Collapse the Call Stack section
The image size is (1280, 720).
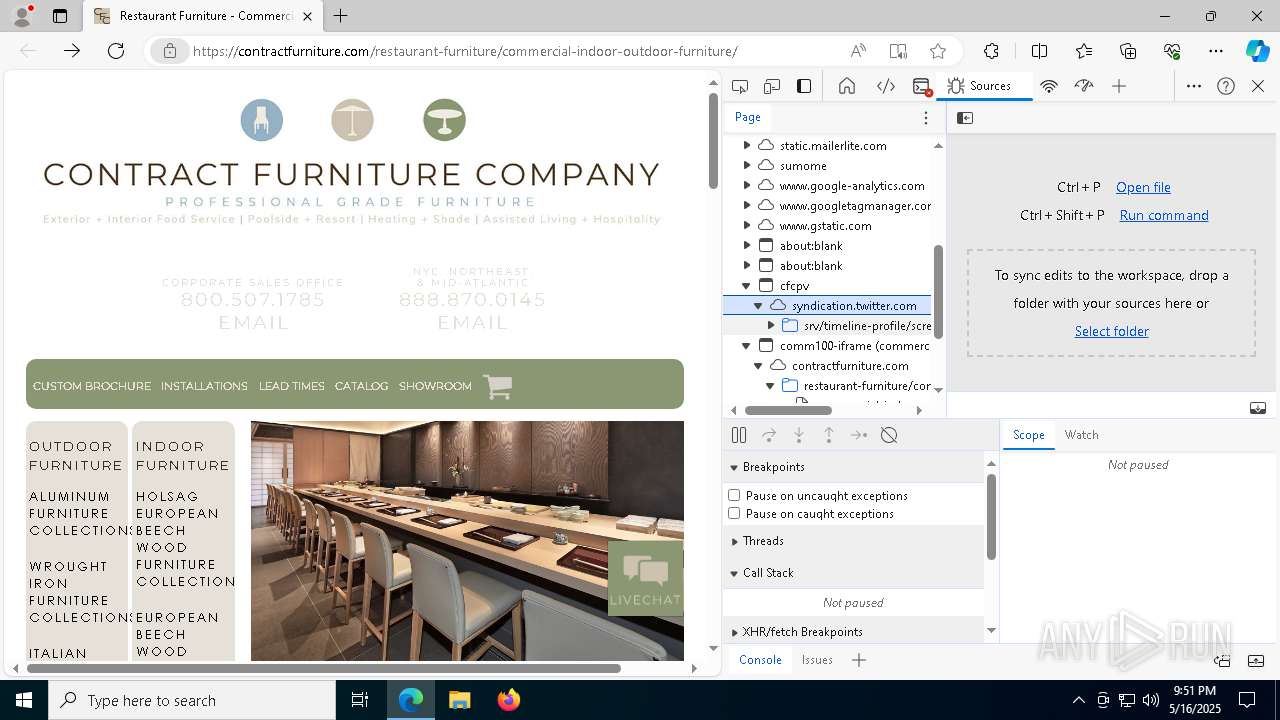point(734,573)
